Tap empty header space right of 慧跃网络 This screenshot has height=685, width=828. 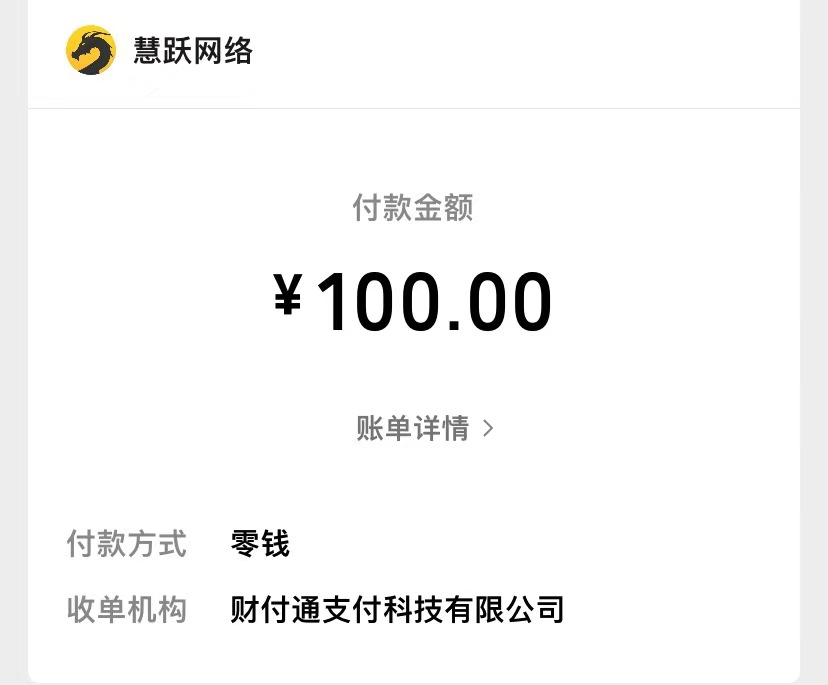528,51
